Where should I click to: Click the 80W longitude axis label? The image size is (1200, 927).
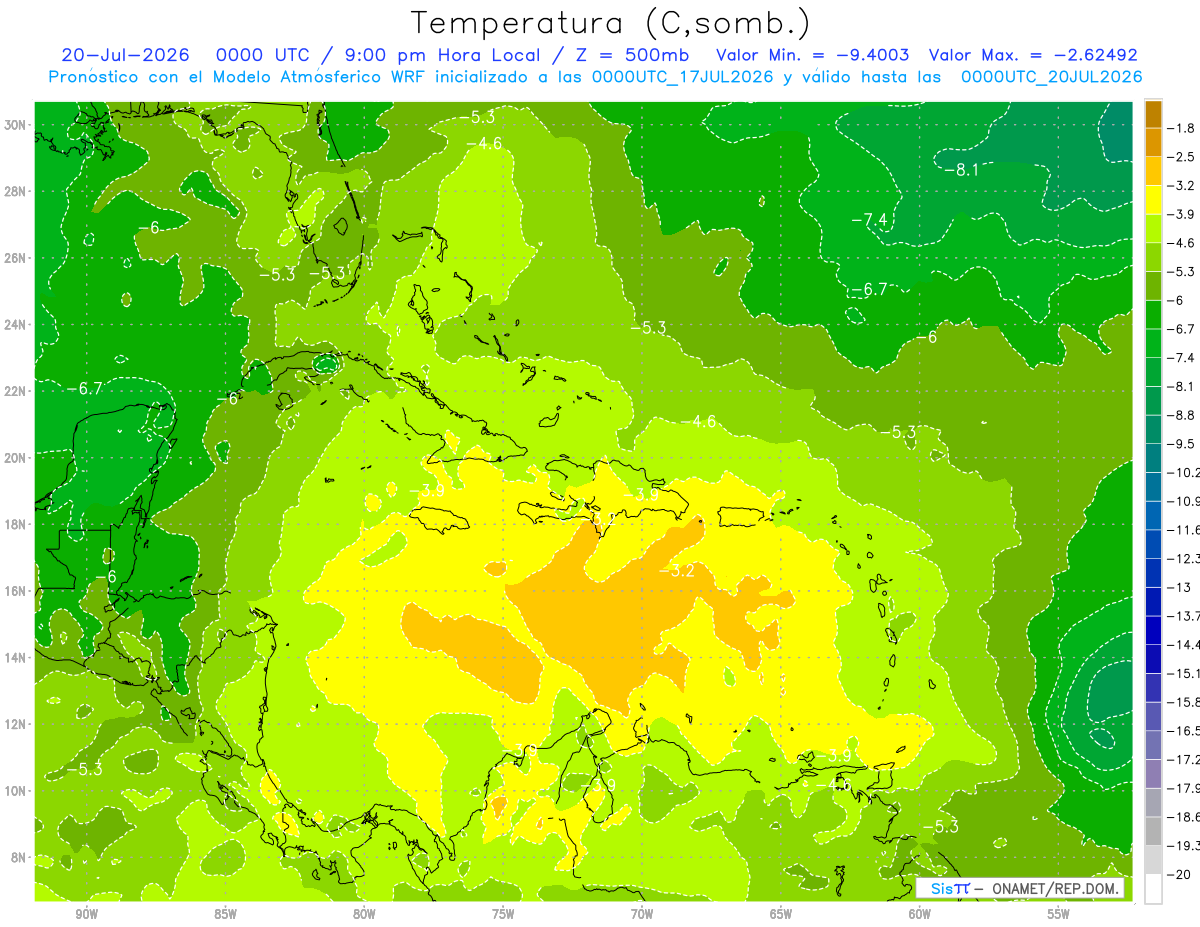coord(364,914)
